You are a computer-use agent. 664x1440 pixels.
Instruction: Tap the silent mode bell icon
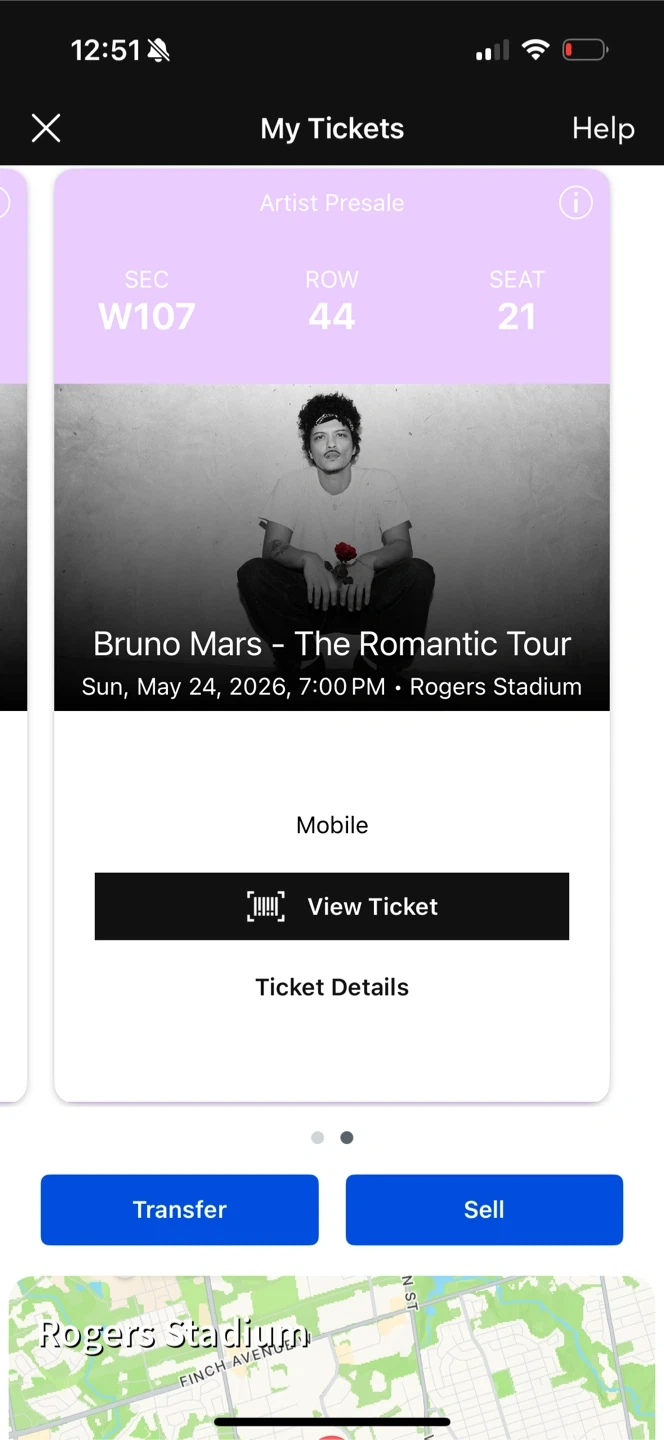point(158,50)
